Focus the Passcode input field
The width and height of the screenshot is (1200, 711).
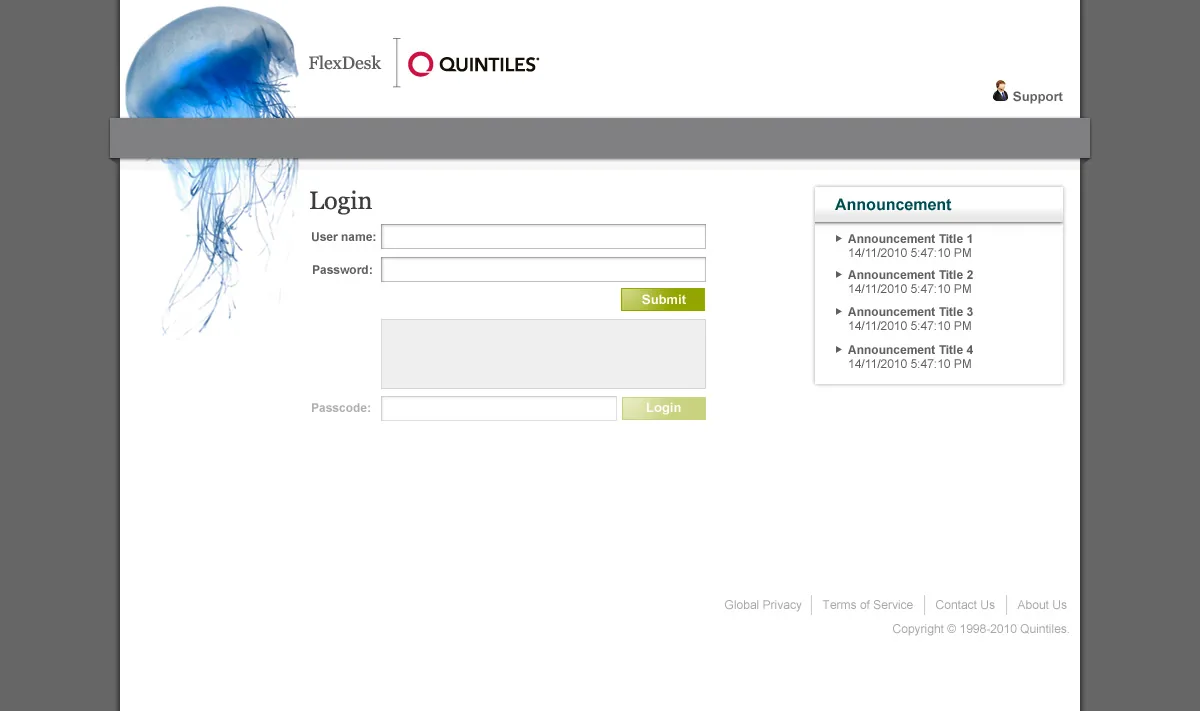pyautogui.click(x=499, y=408)
